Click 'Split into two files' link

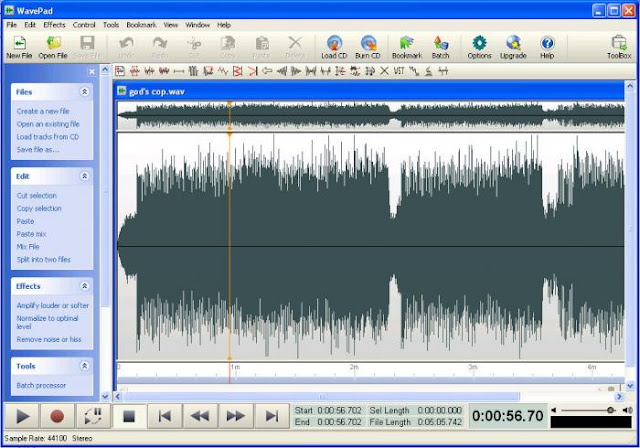point(44,259)
